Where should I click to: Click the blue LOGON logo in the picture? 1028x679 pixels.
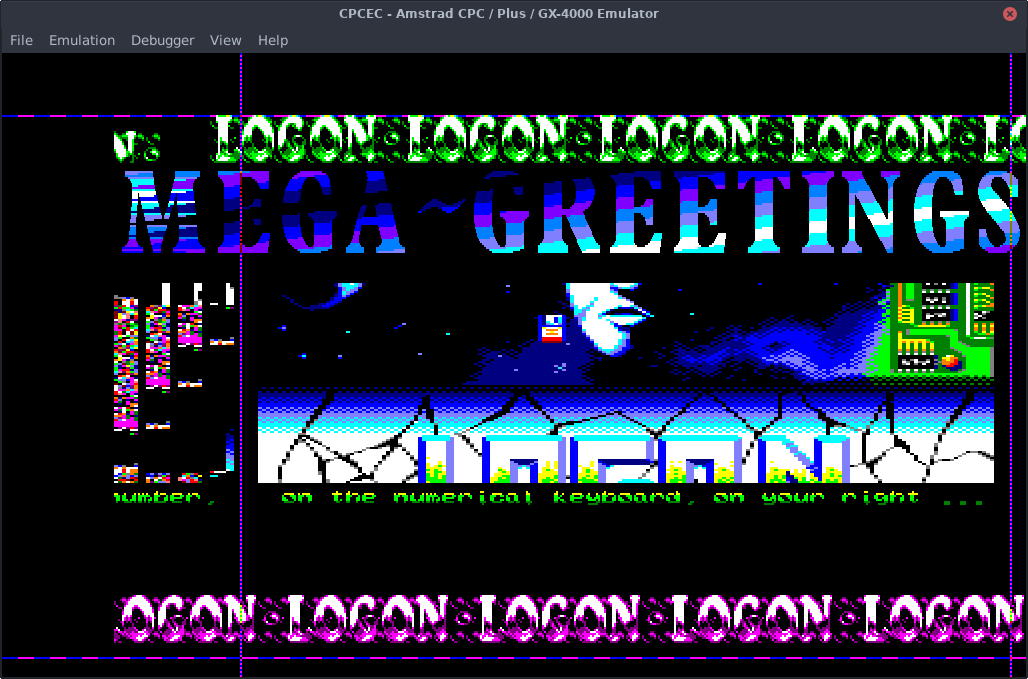pos(634,459)
